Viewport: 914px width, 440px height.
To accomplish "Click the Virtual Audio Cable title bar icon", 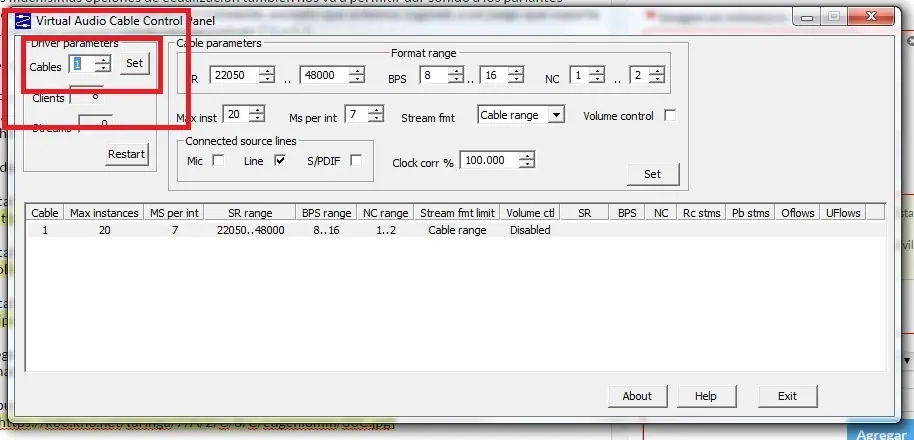I will point(23,22).
